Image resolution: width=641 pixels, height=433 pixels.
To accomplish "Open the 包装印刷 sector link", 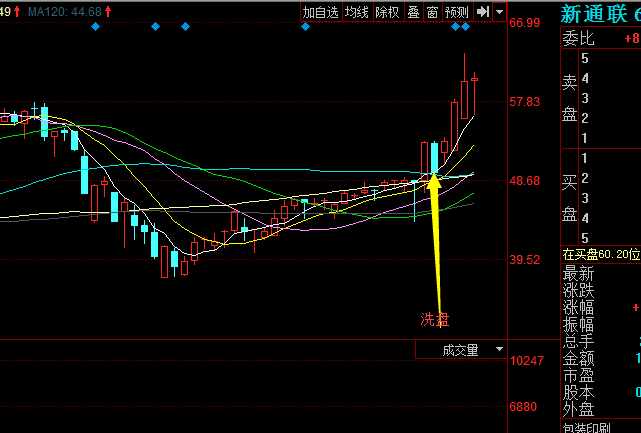I will coord(586,428).
